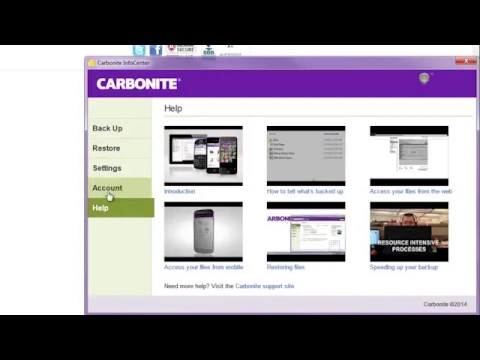The width and height of the screenshot is (480, 360).
Task: Close the Carbonite InfoCenter window
Action: pyautogui.click(x=466, y=61)
